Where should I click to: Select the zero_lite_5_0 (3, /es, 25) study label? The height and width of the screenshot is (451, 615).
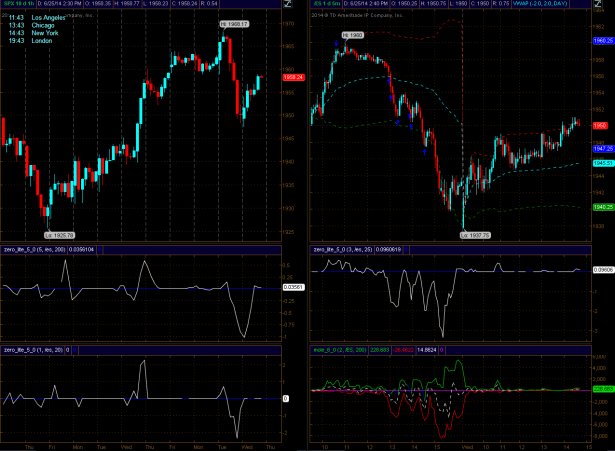click(x=343, y=249)
